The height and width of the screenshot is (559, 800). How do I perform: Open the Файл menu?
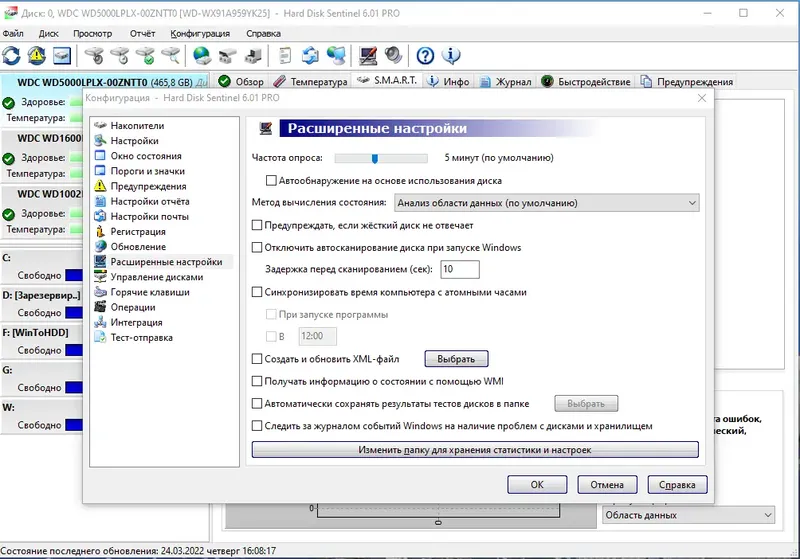click(13, 34)
